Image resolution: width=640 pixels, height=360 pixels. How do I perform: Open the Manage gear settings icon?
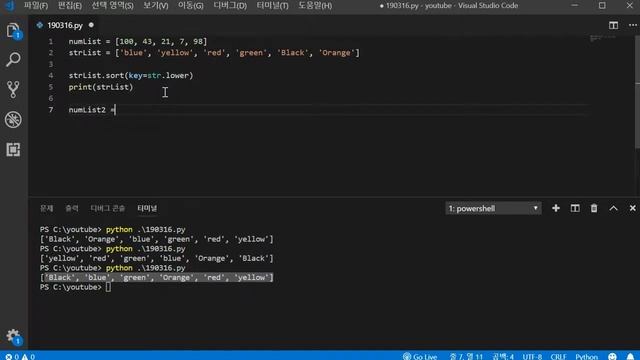[13, 336]
